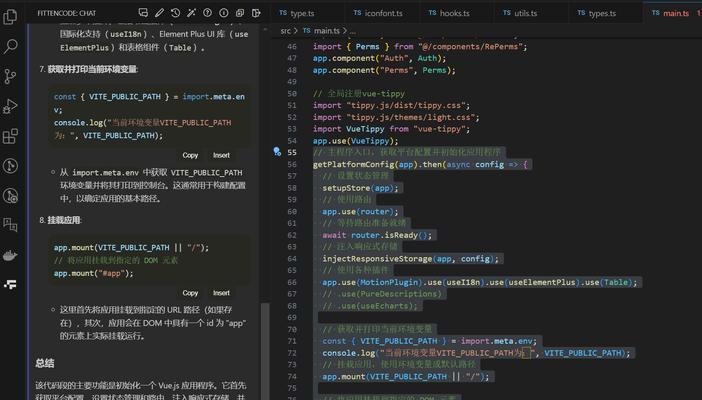Click 'app.mount("#app")' line in chat snippet
This screenshot has width=702, height=400.
[x=93, y=273]
